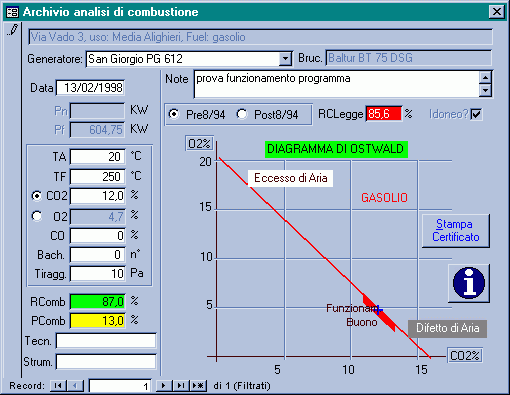Close the Archivio analisi di combustione window
Viewport: 510px width, 395px height.
[496, 12]
